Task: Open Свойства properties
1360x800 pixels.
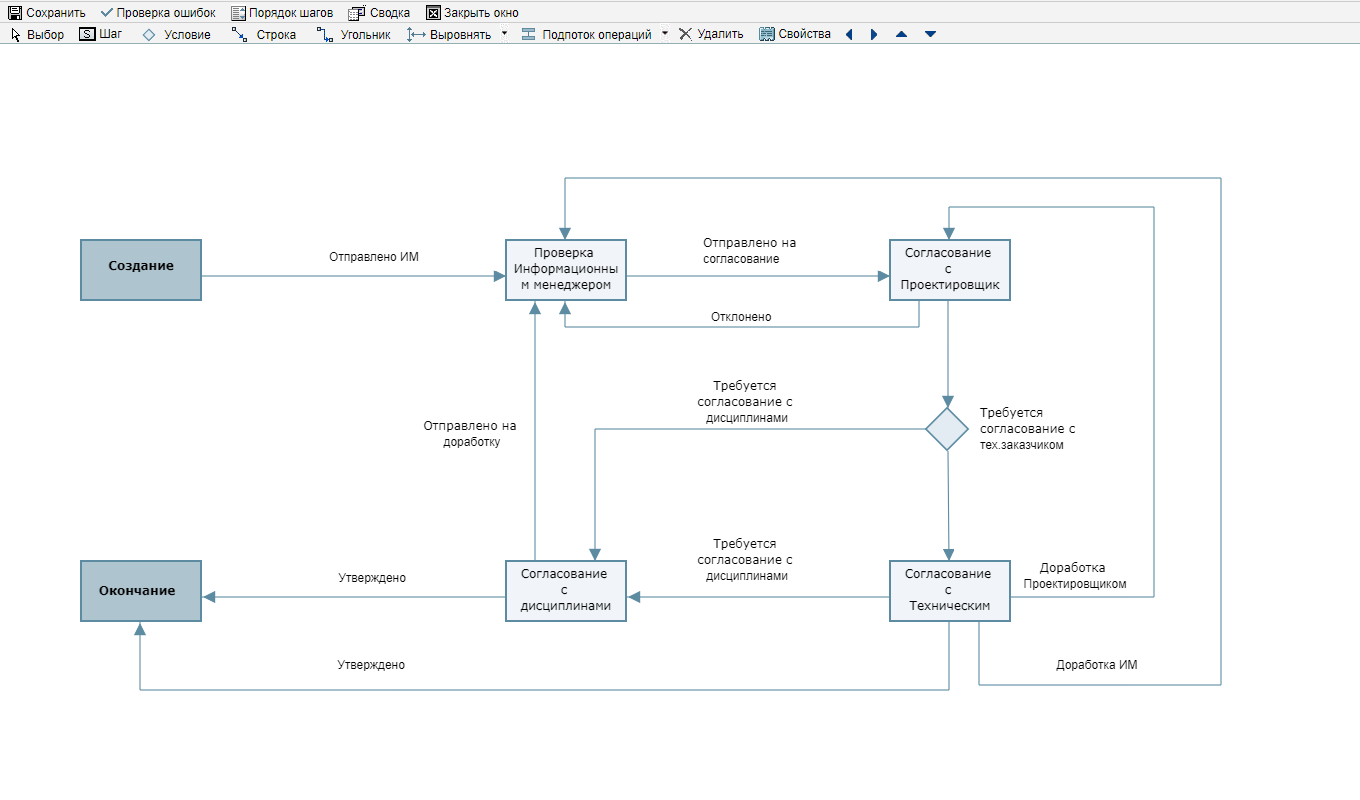Action: 795,34
